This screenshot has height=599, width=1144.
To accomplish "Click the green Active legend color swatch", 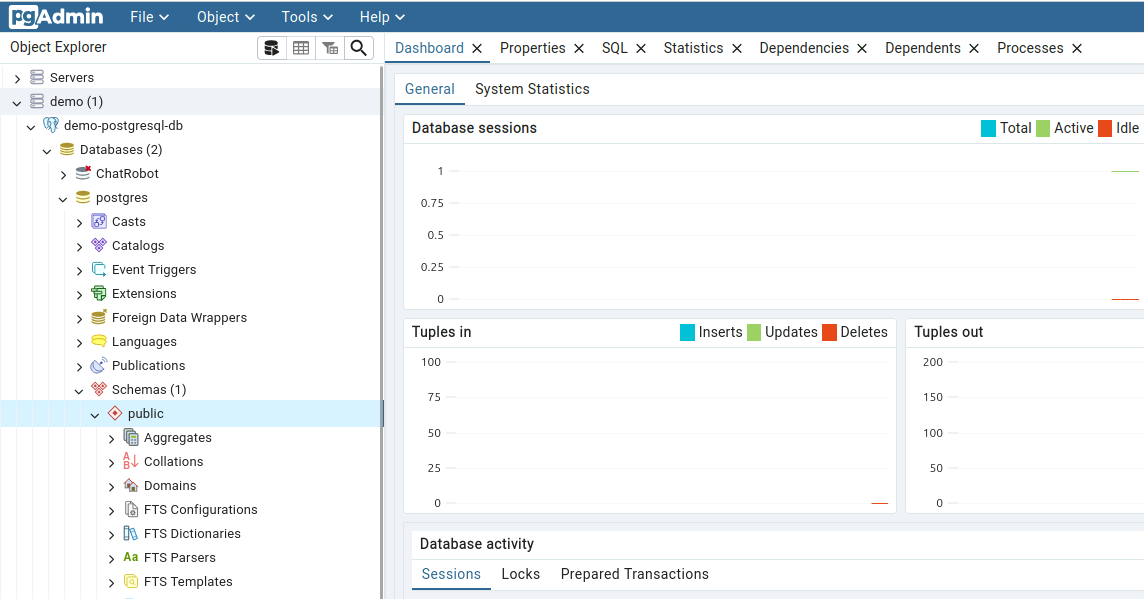I will tap(1043, 128).
